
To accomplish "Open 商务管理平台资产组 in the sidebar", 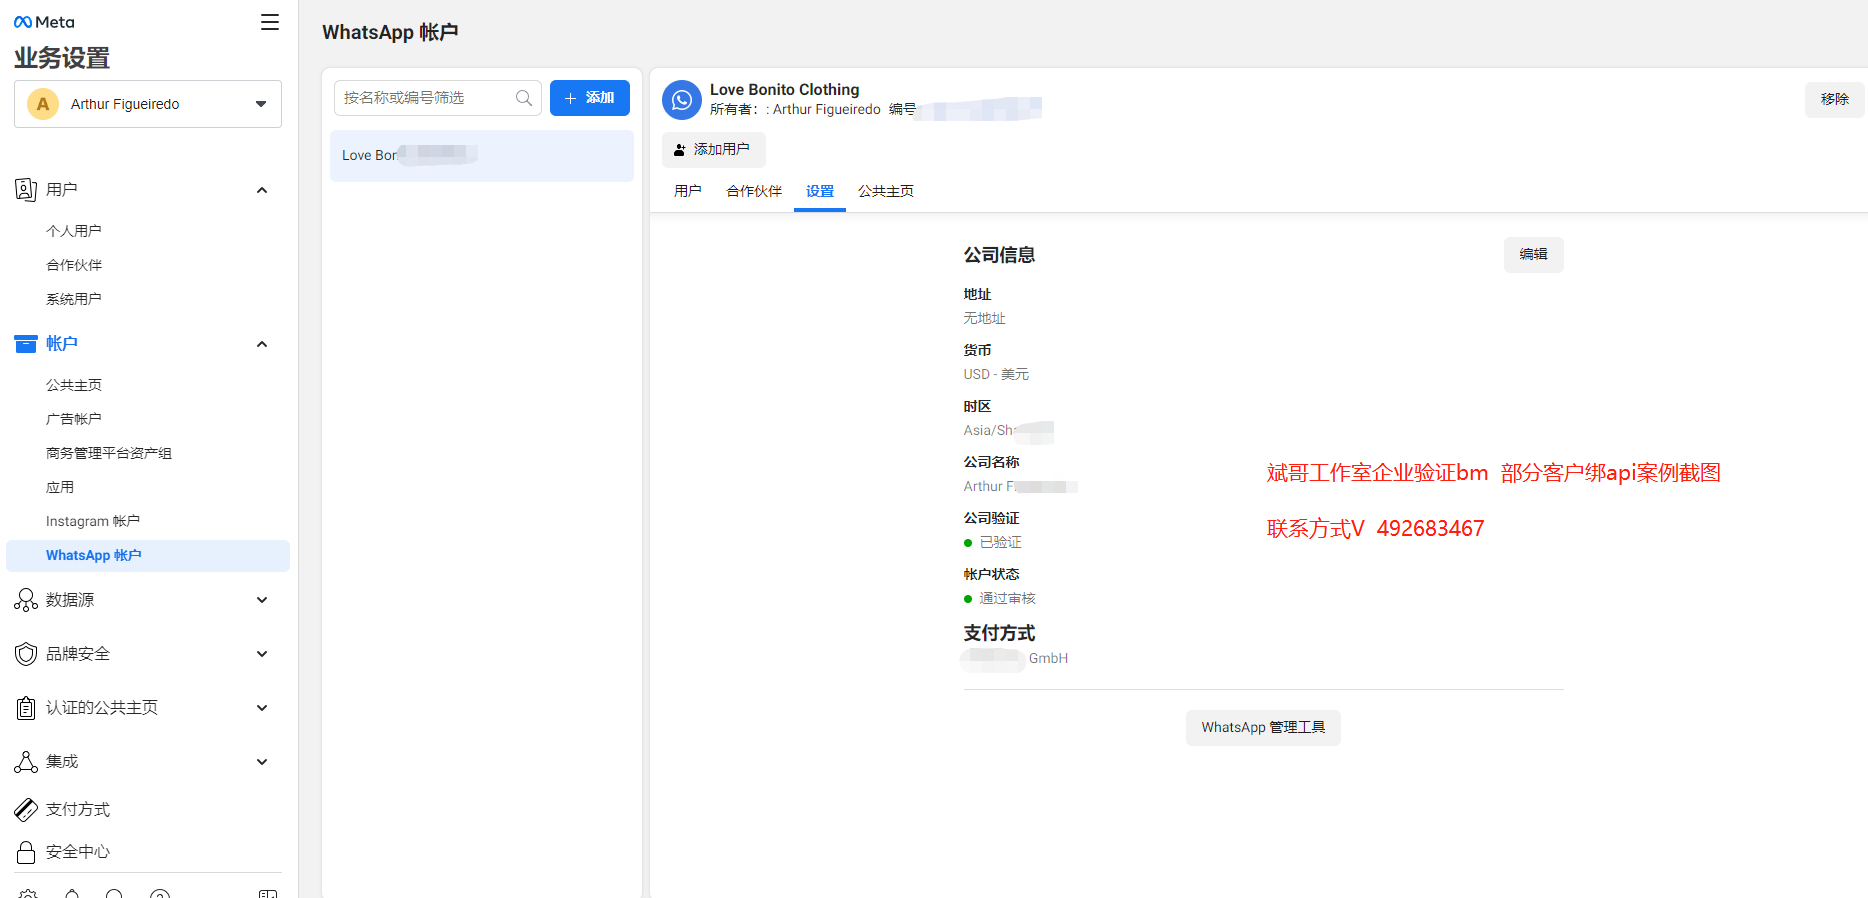I will pos(109,453).
